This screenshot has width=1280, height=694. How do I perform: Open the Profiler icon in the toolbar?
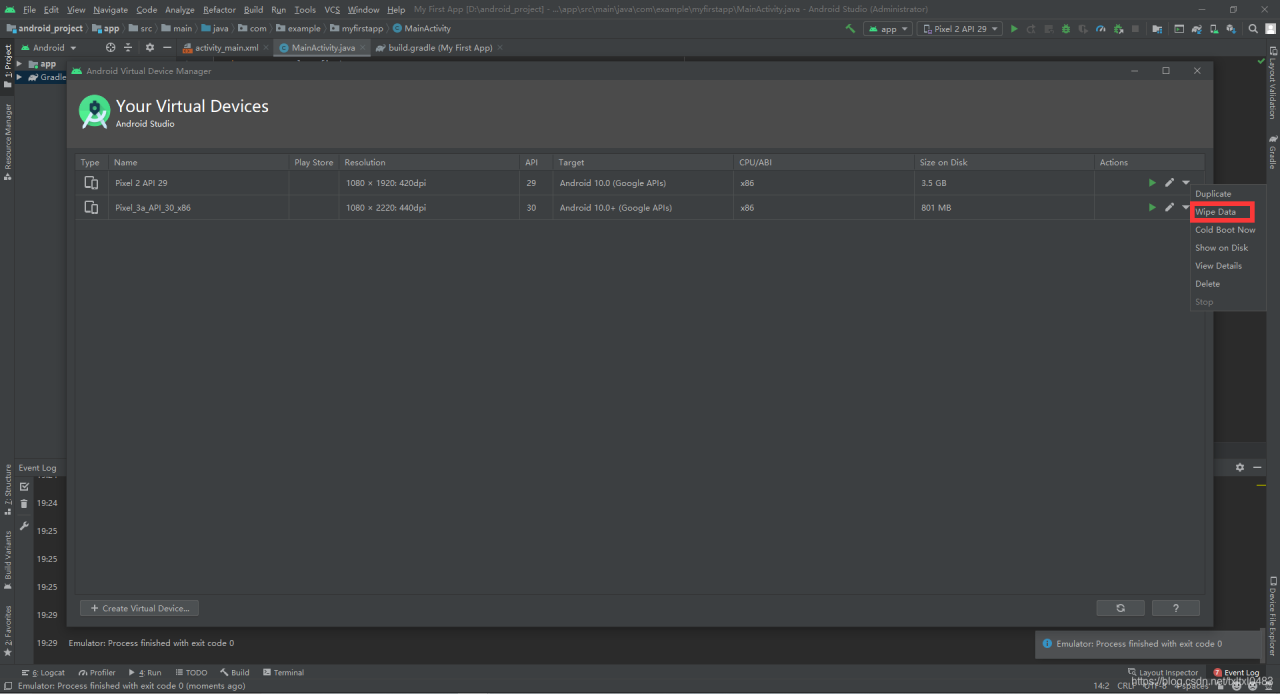tap(1100, 29)
